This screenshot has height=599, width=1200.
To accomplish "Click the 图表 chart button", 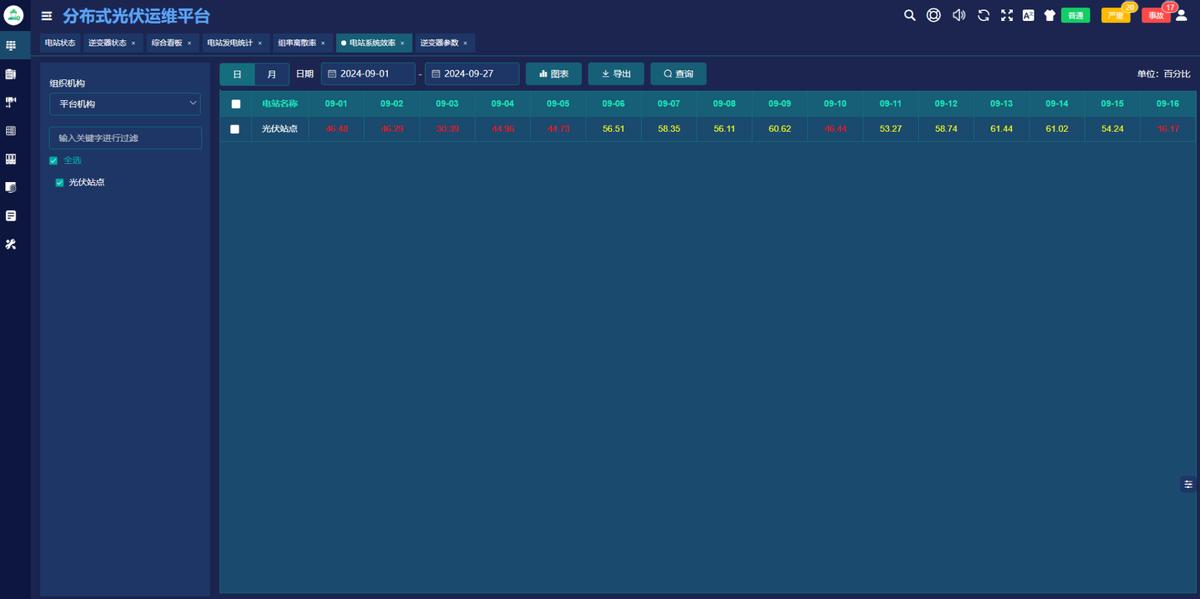I will [x=554, y=74].
